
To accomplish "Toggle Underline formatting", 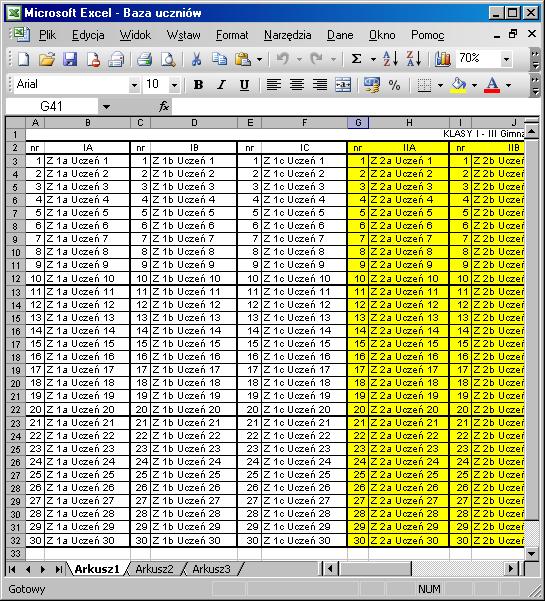I will pos(244,85).
